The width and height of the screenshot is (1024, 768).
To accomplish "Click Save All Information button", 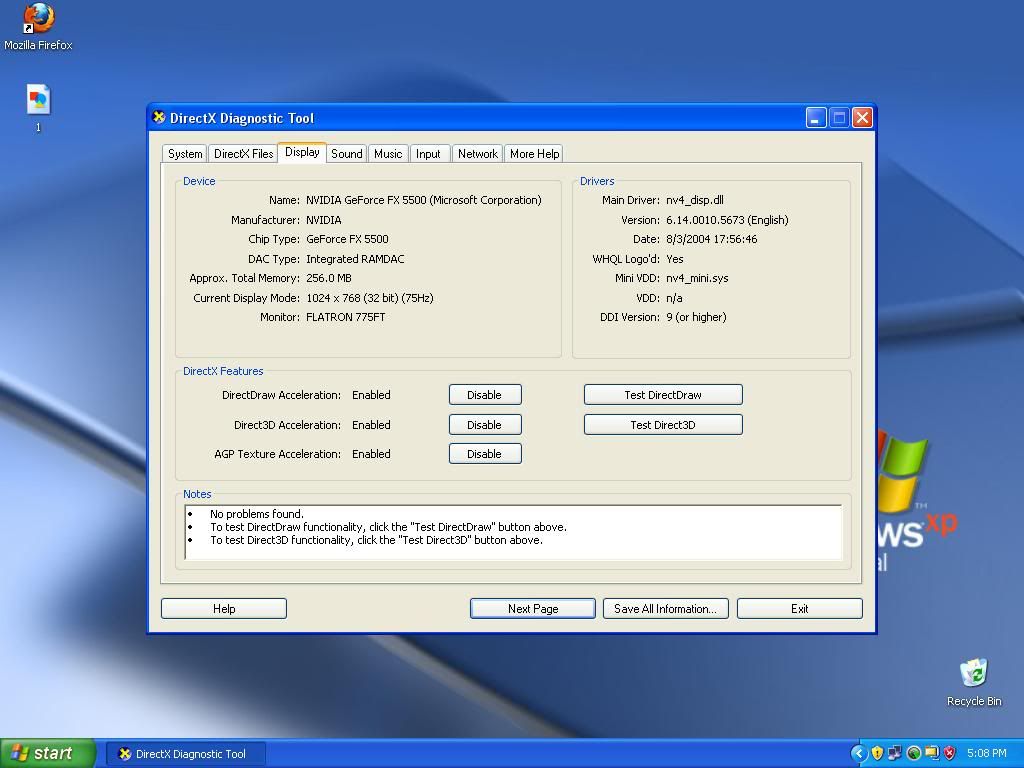I will [x=665, y=609].
